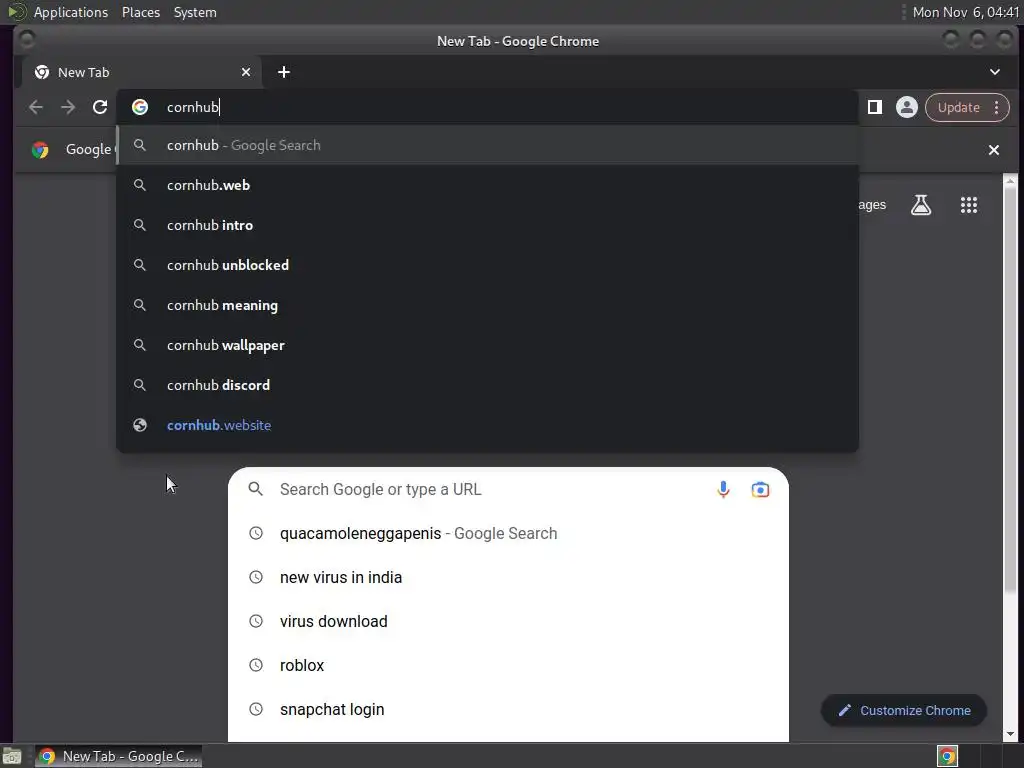Select 'new virus in india' history entry
This screenshot has width=1024, height=768.
pyautogui.click(x=508, y=577)
